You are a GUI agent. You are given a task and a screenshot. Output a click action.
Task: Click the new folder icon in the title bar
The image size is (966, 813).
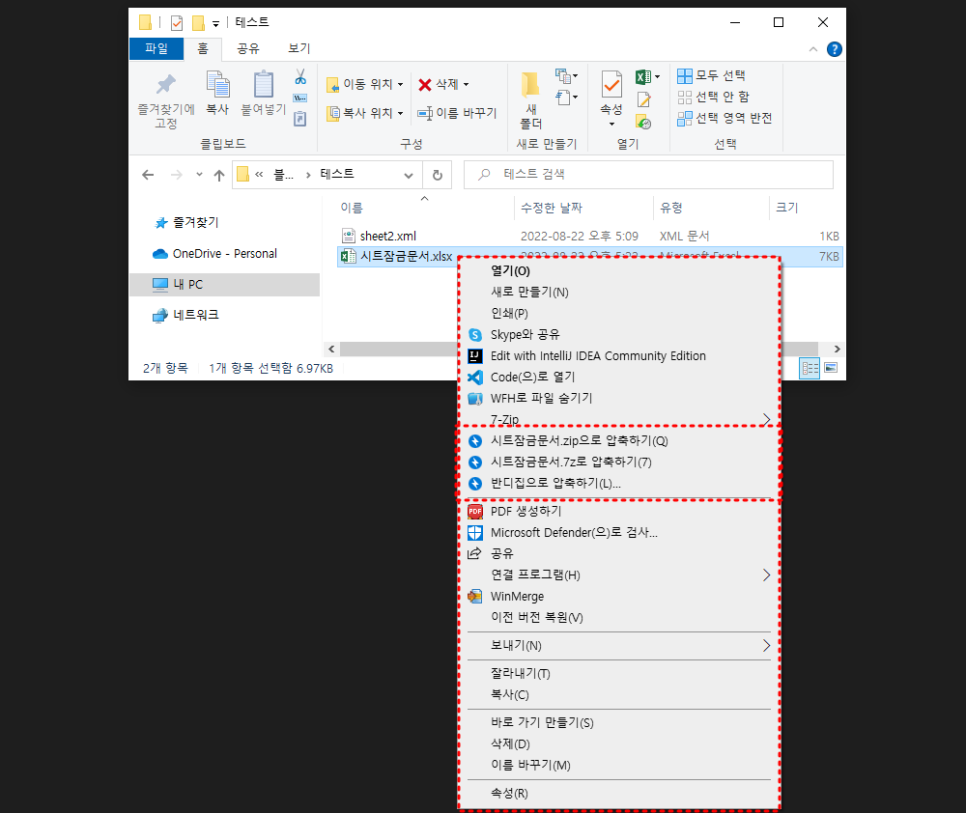[198, 23]
